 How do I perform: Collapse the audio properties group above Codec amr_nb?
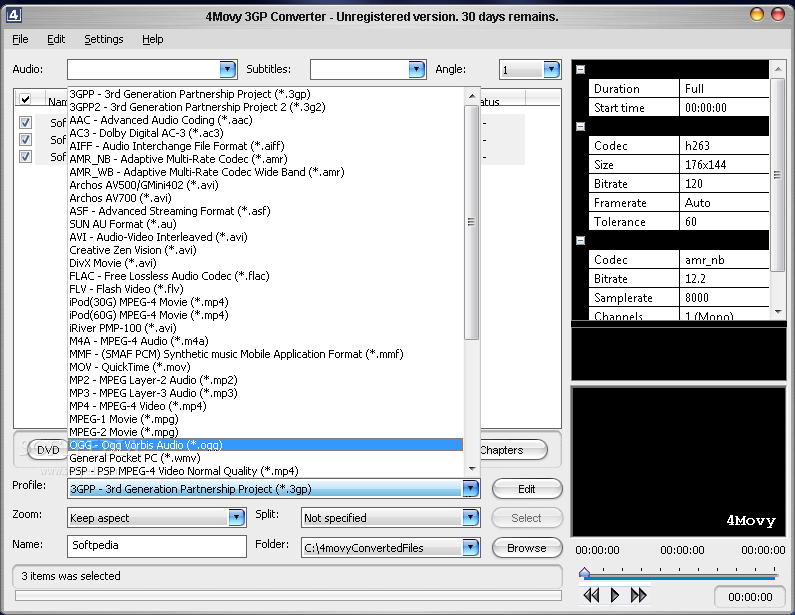tap(581, 240)
